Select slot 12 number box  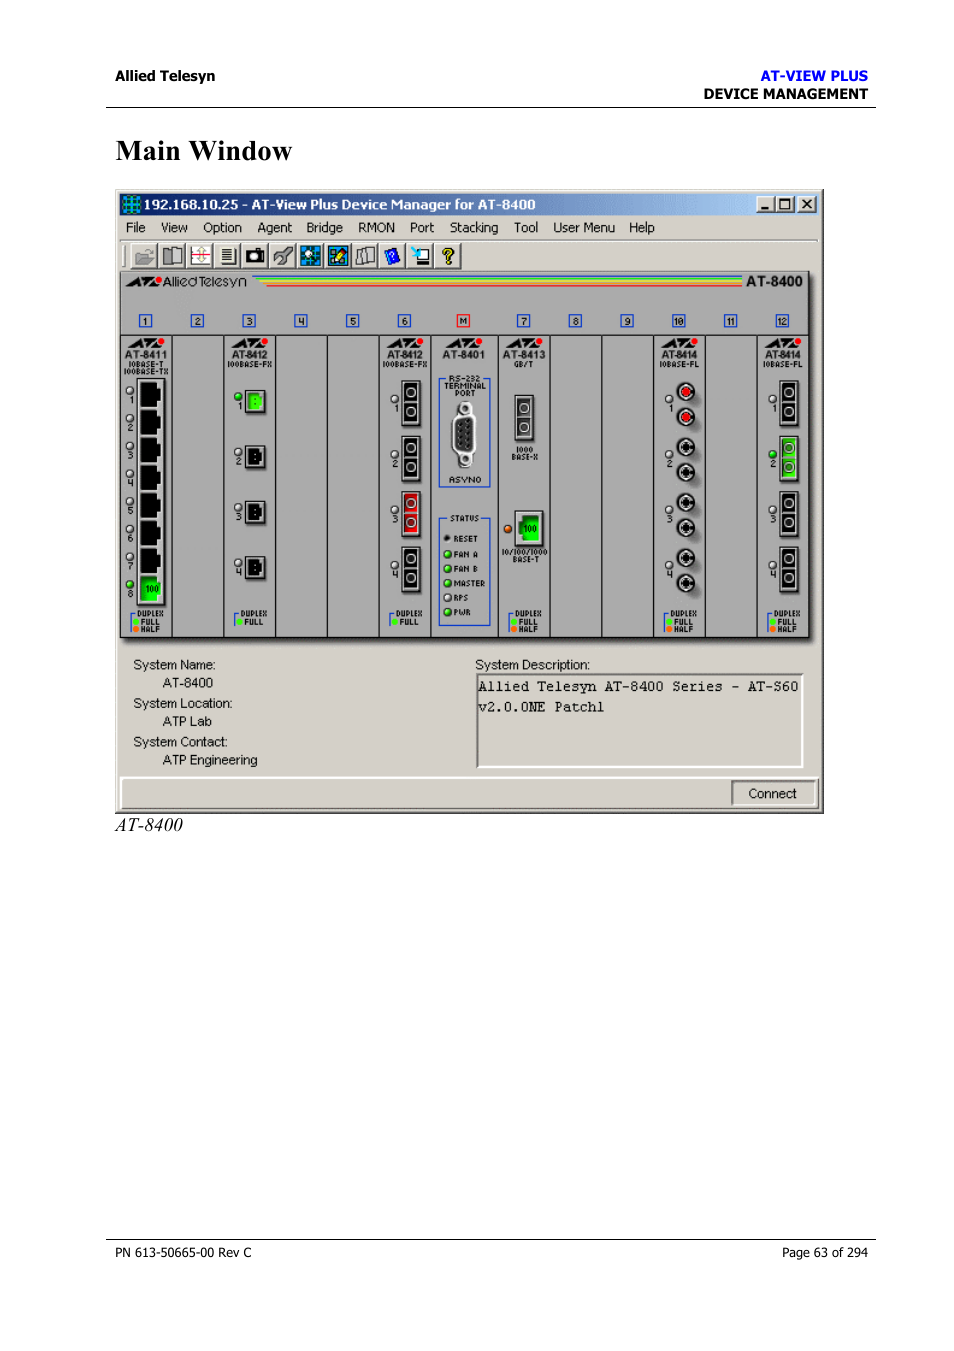tap(782, 321)
